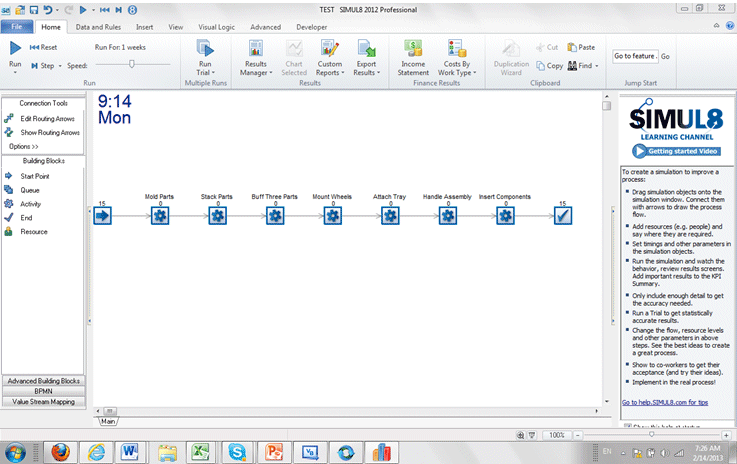This screenshot has height=464, width=737.
Task: Select the Buff Three Parts activity
Action: tap(275, 216)
